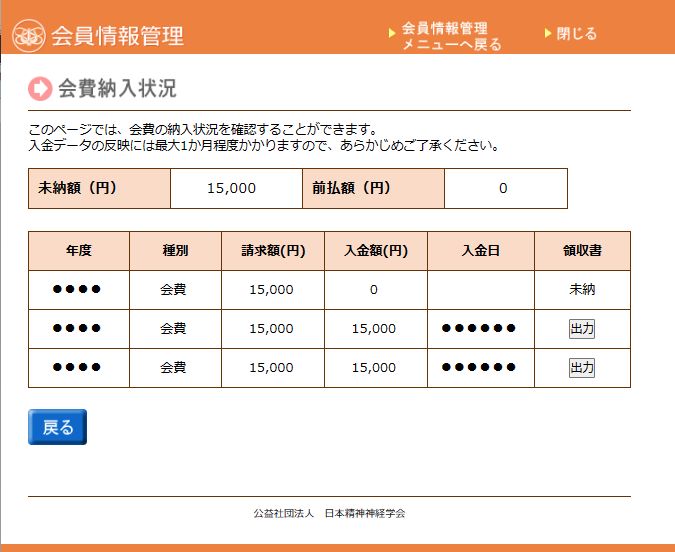675x552 pixels.
Task: Click the 入金日 column header
Action: (x=481, y=251)
